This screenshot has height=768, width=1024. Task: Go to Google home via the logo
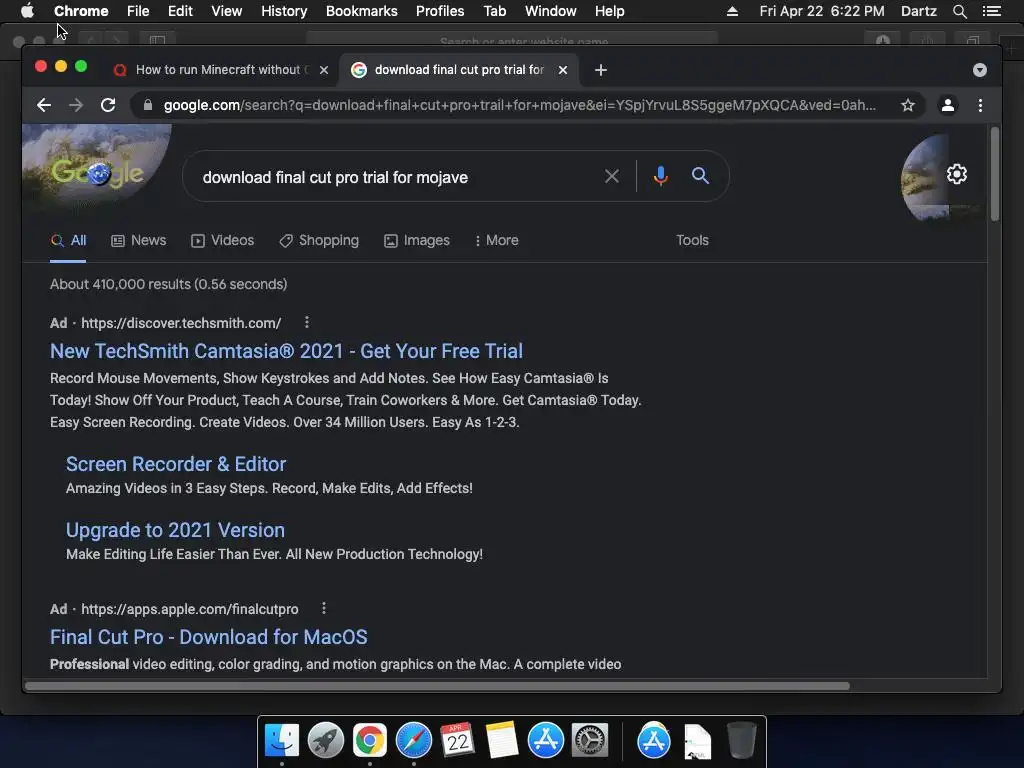[97, 173]
